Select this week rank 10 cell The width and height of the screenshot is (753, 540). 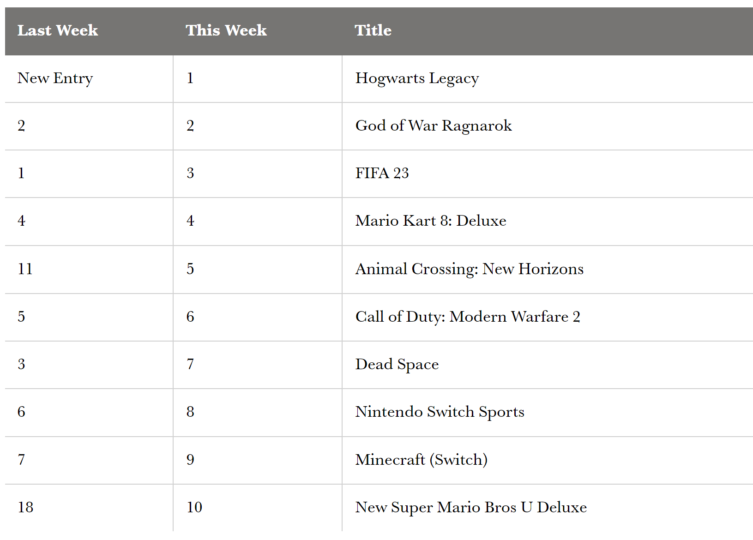tap(194, 507)
